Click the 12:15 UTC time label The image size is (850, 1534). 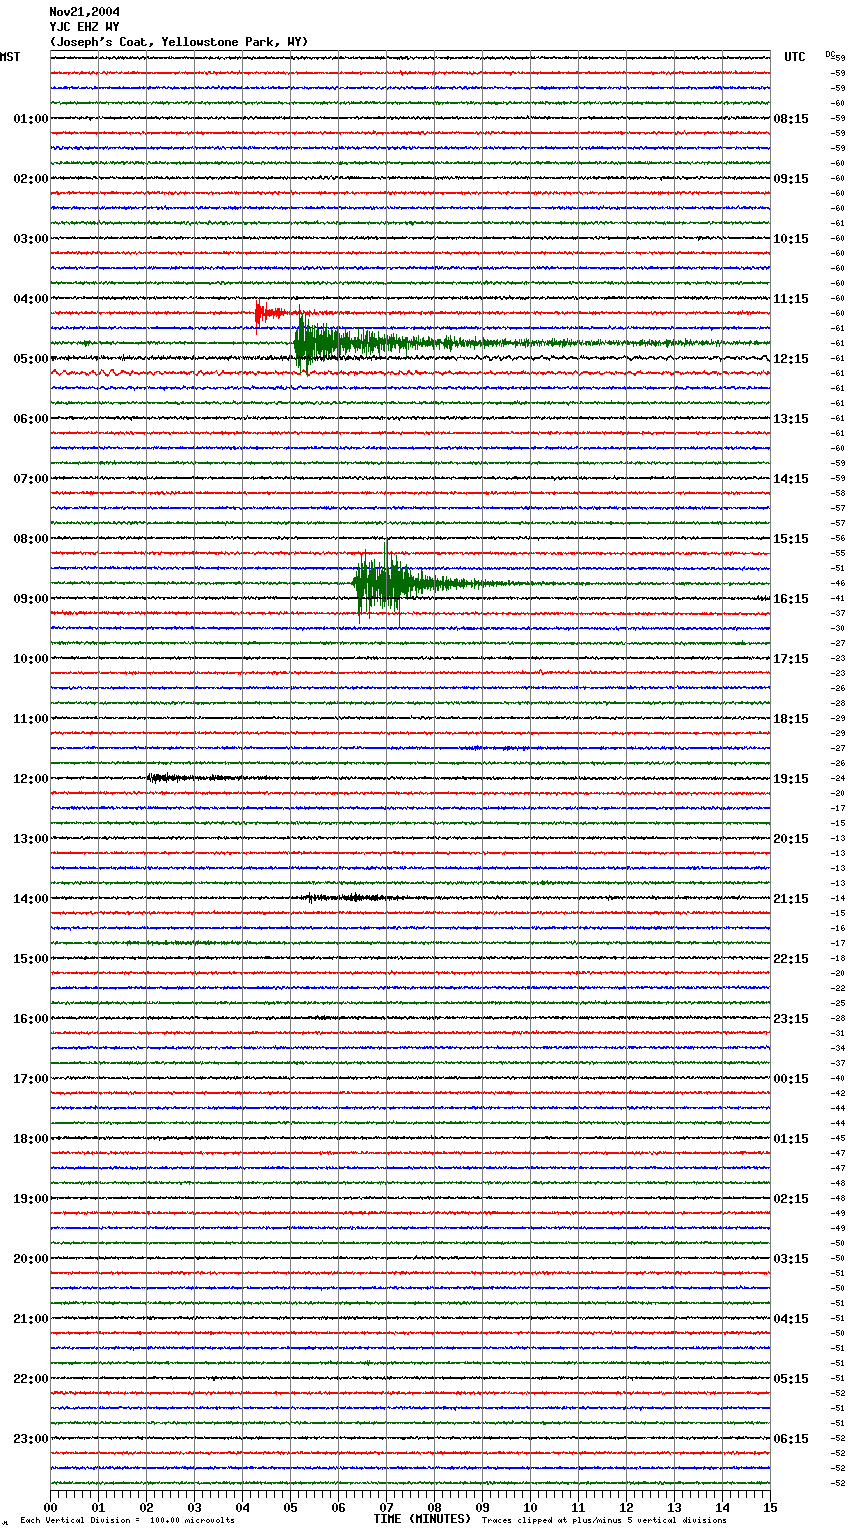point(791,359)
